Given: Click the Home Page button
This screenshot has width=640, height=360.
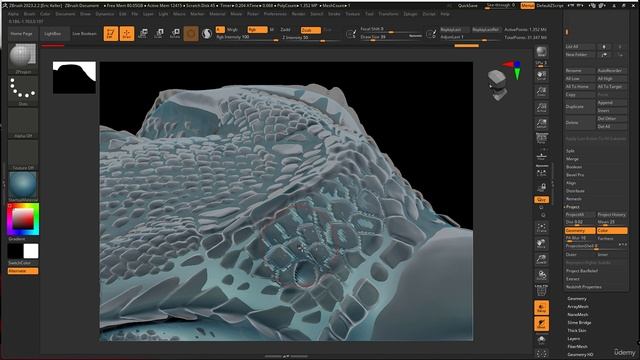Looking at the screenshot, I should 22,34.
